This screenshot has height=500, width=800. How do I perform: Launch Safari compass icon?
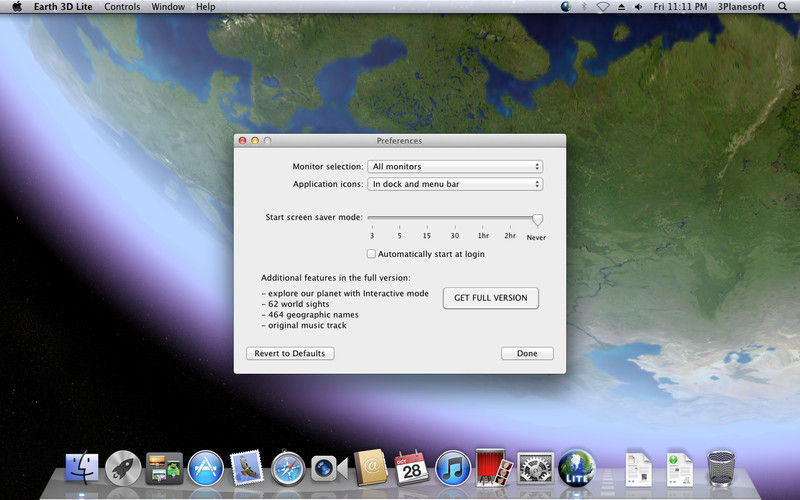[288, 468]
